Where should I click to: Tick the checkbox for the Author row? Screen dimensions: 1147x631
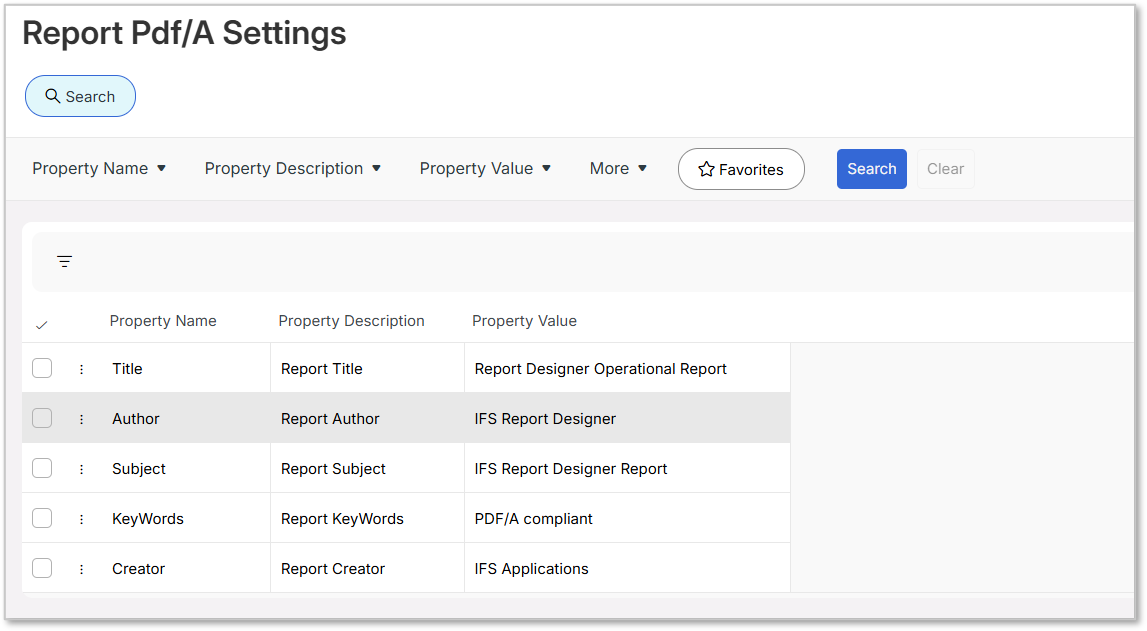(x=42, y=418)
